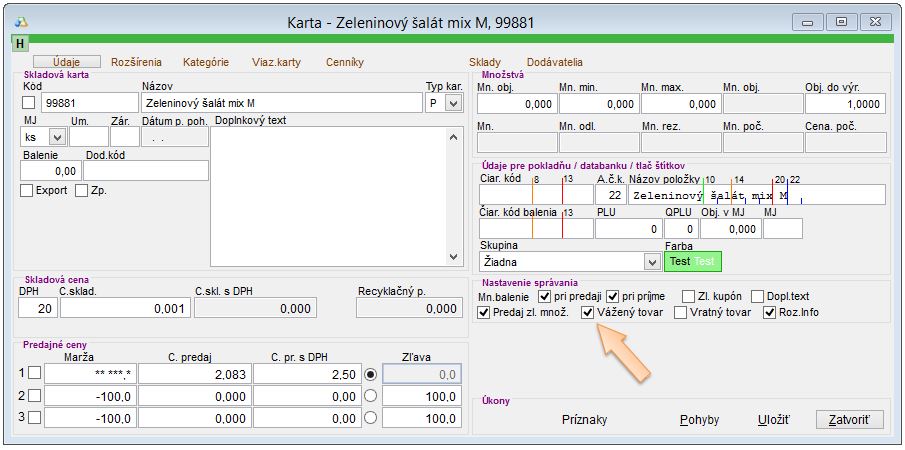Open the Cenníky tab
Screen dimensions: 905x450
coord(345,62)
